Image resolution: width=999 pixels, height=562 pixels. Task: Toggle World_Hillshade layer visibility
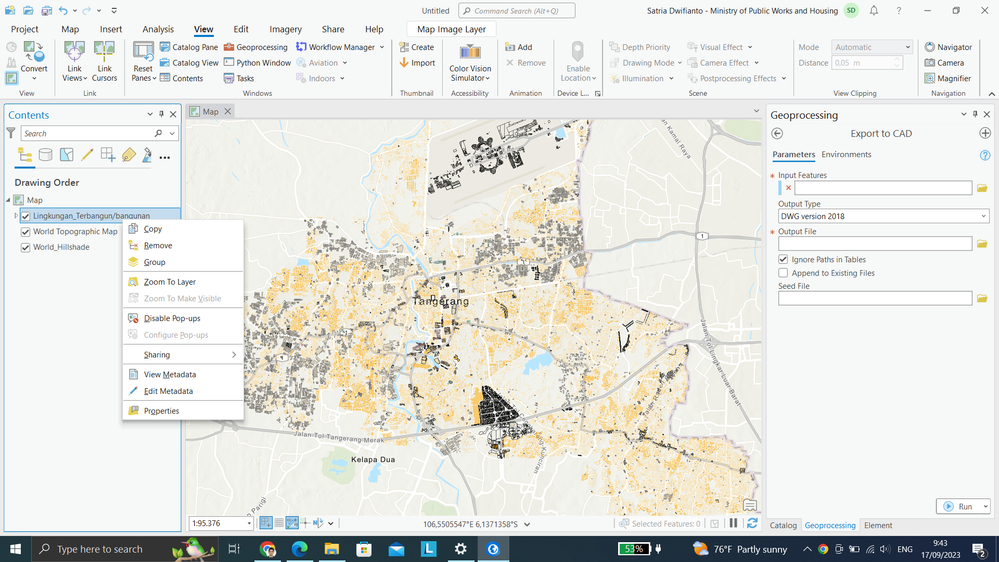pyautogui.click(x=25, y=247)
